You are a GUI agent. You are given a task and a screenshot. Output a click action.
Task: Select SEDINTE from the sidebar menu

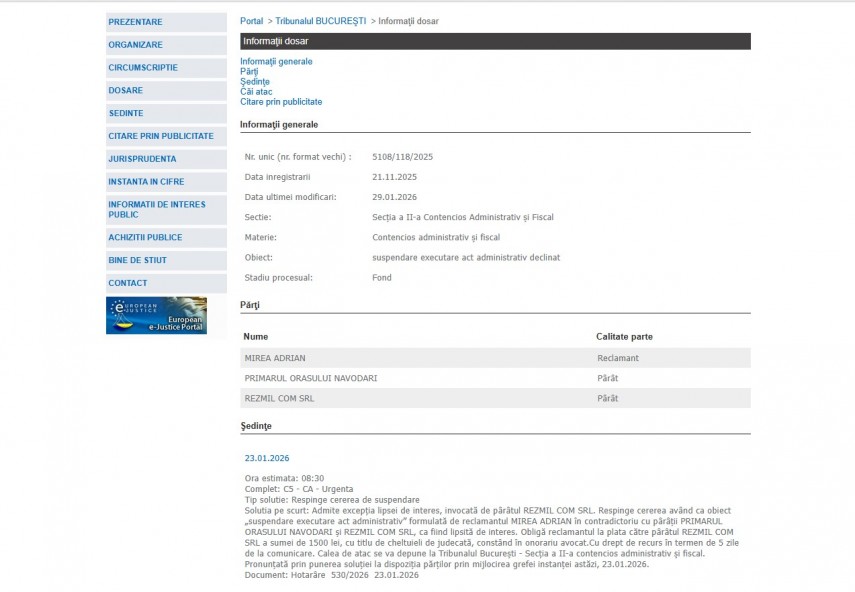pyautogui.click(x=126, y=113)
